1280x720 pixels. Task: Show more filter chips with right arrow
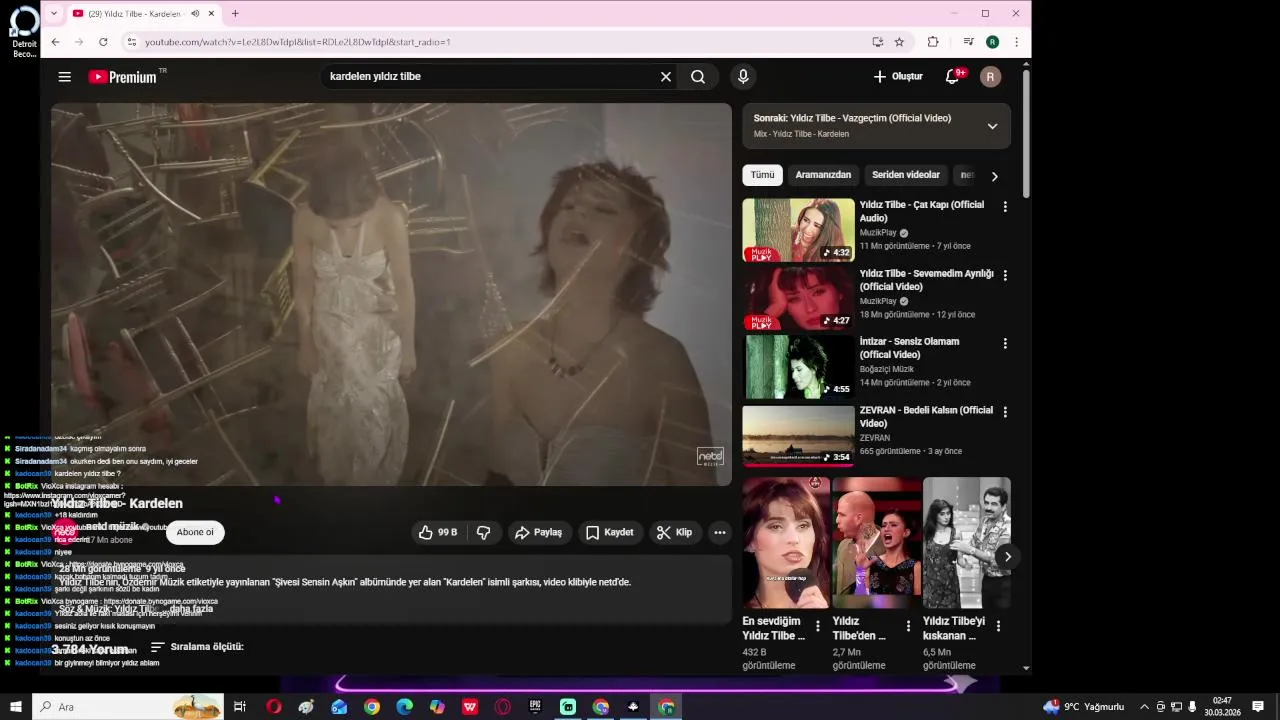994,176
